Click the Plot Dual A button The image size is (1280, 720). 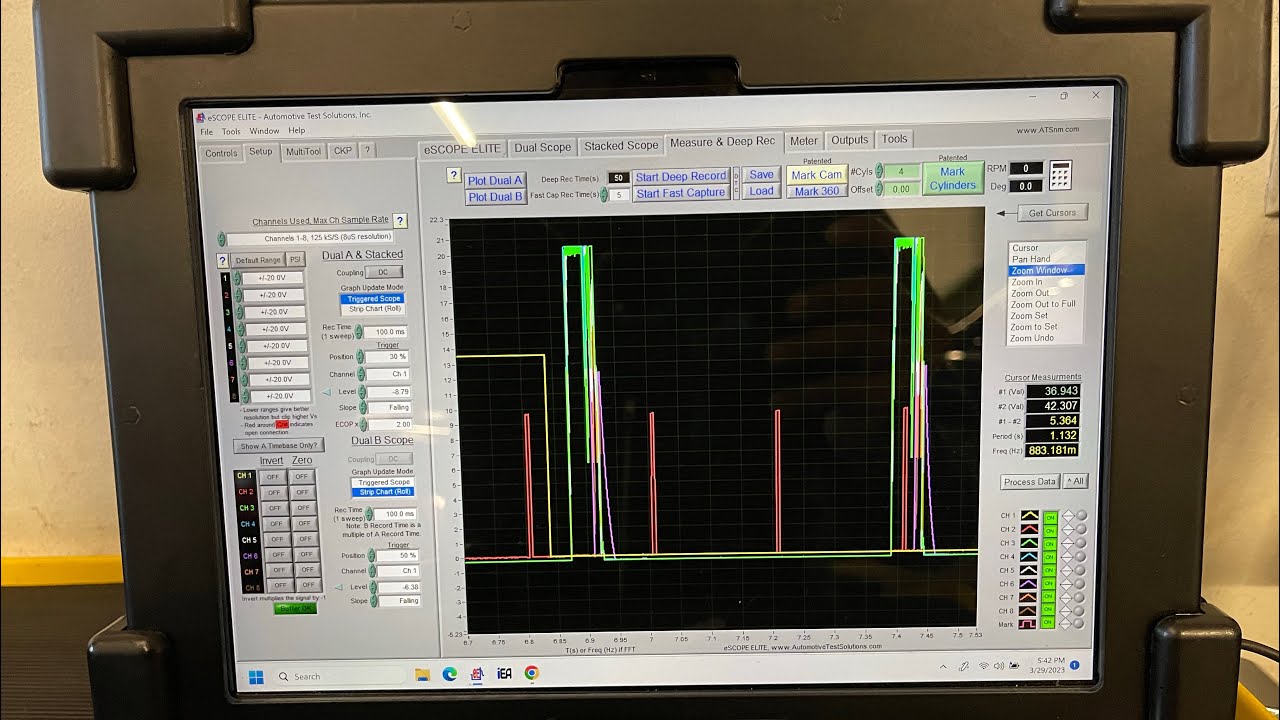pyautogui.click(x=495, y=181)
